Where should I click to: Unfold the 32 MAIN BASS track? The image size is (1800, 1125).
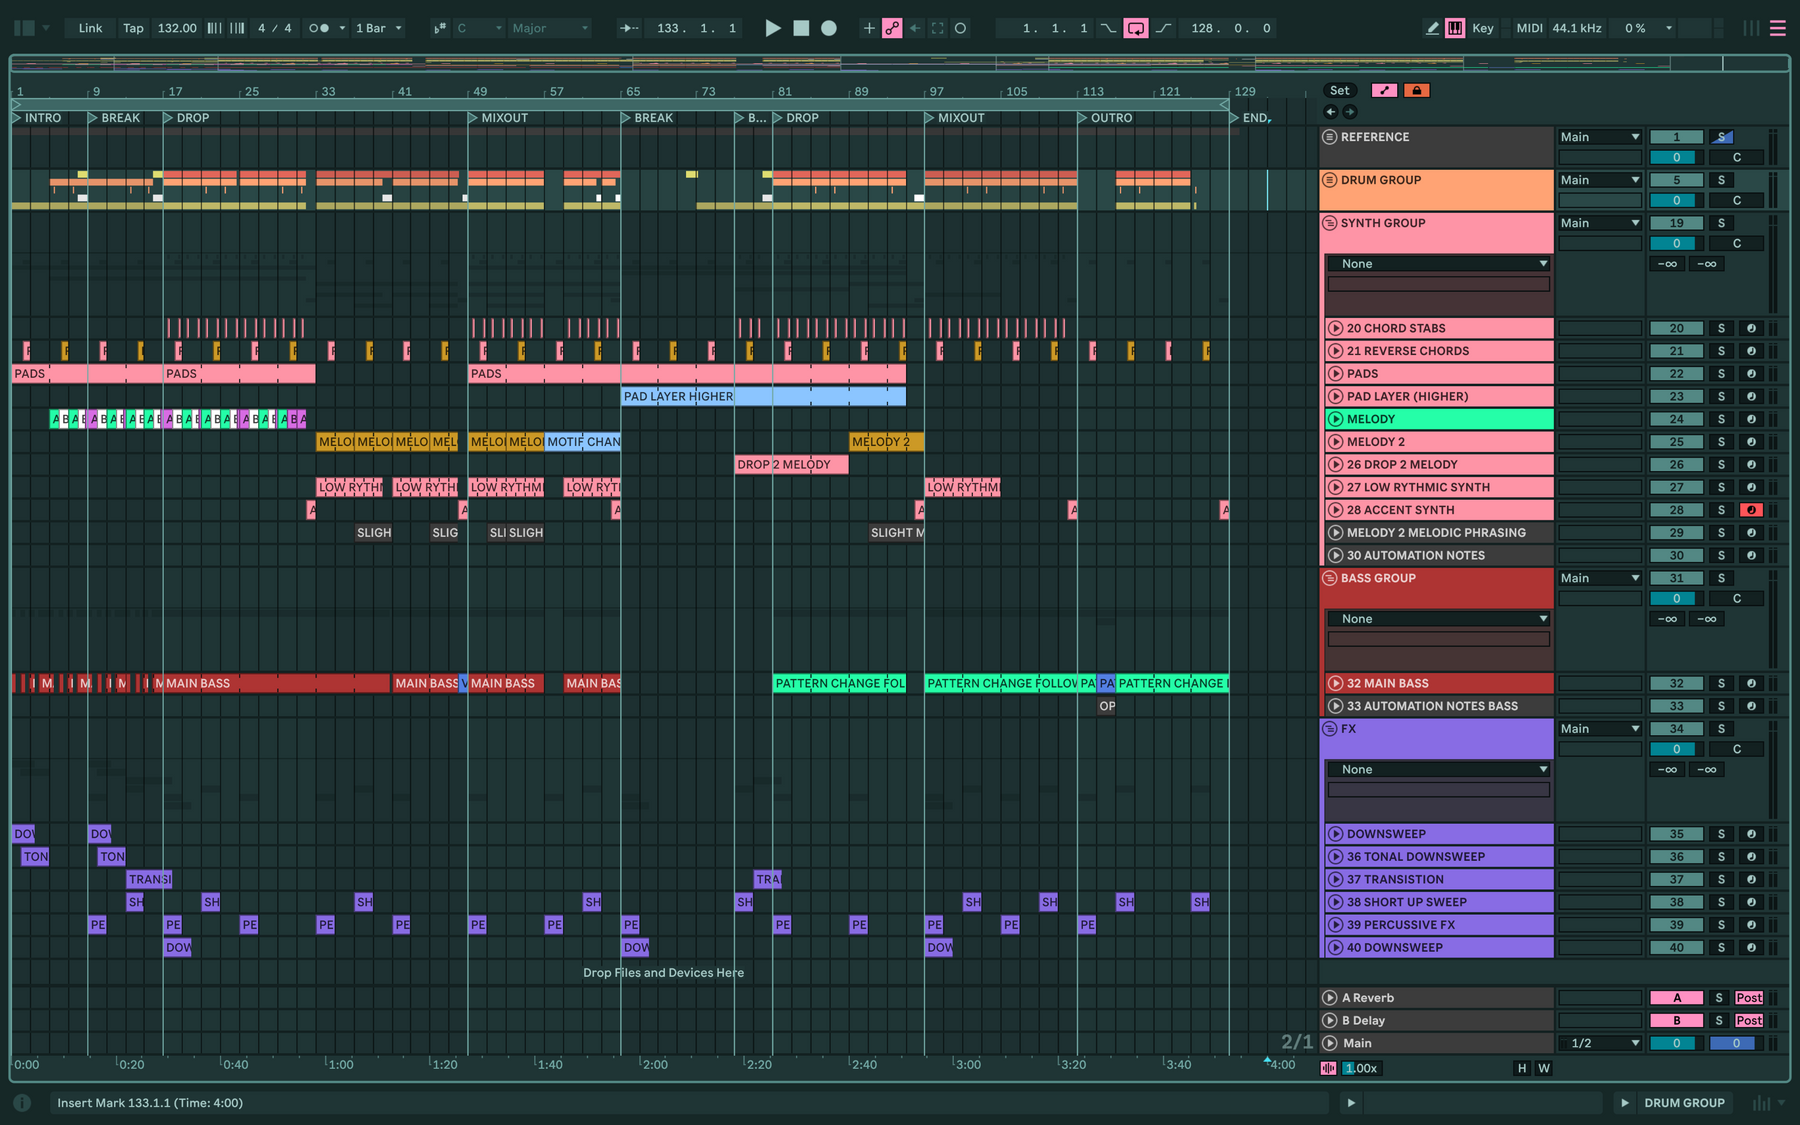coord(1335,683)
